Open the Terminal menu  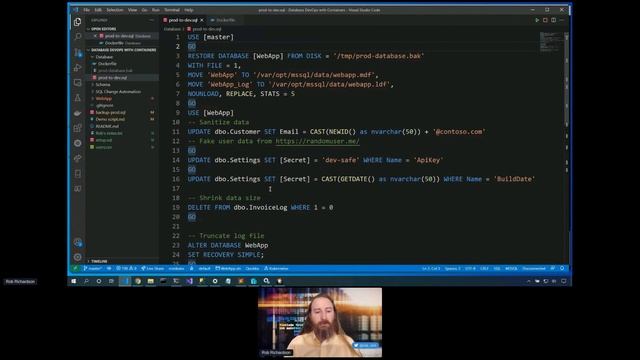point(172,10)
